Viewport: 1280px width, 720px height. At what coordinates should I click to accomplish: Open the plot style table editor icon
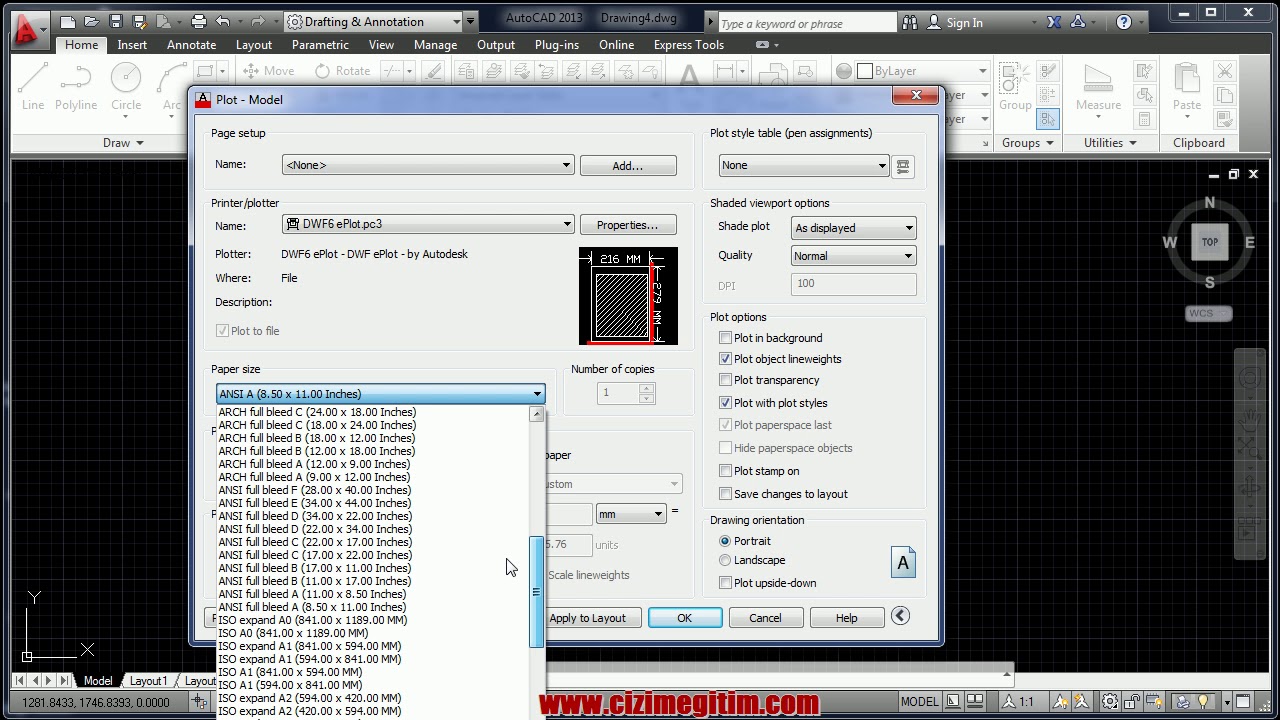click(x=902, y=166)
